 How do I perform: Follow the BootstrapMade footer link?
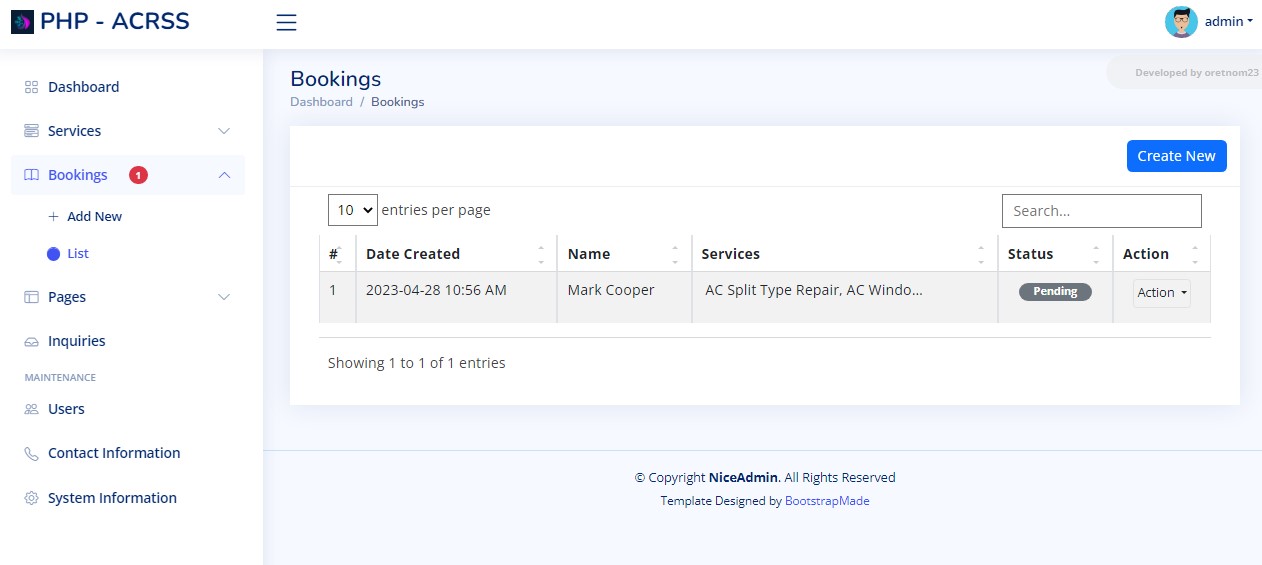point(827,501)
